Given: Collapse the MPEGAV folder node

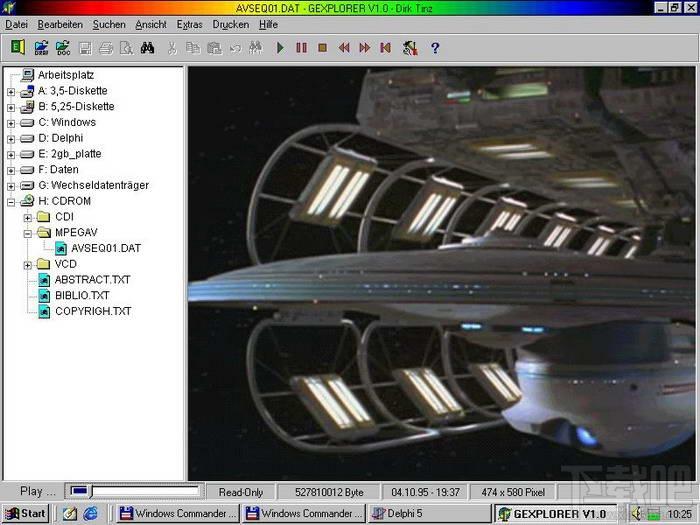Looking at the screenshot, I should (x=27, y=232).
